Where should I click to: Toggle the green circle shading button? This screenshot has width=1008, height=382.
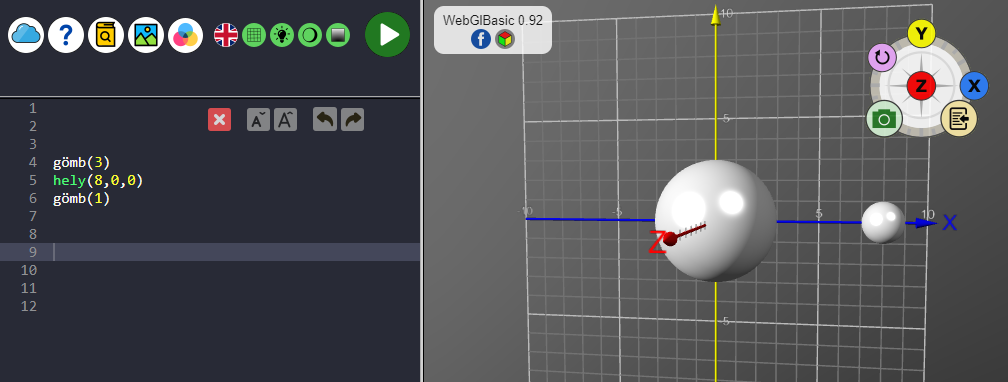coord(310,35)
